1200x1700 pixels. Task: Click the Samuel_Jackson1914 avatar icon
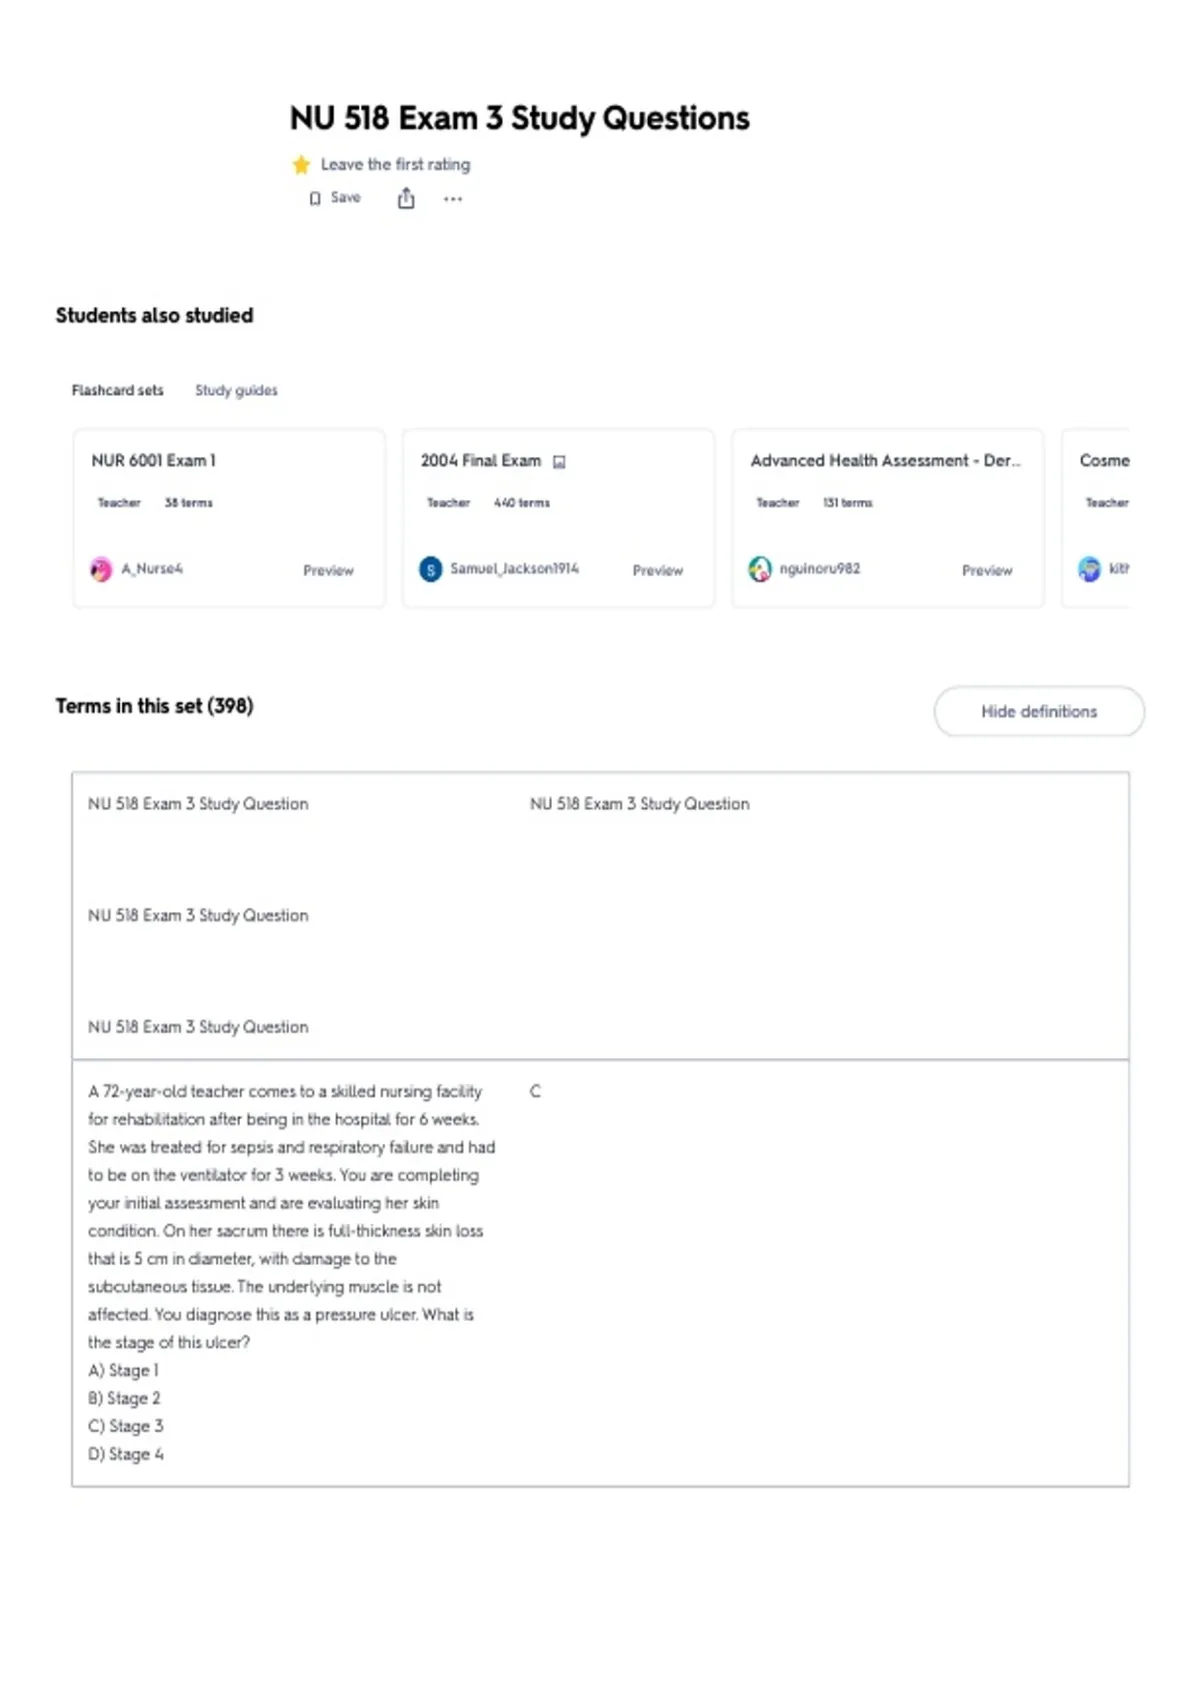pos(430,569)
